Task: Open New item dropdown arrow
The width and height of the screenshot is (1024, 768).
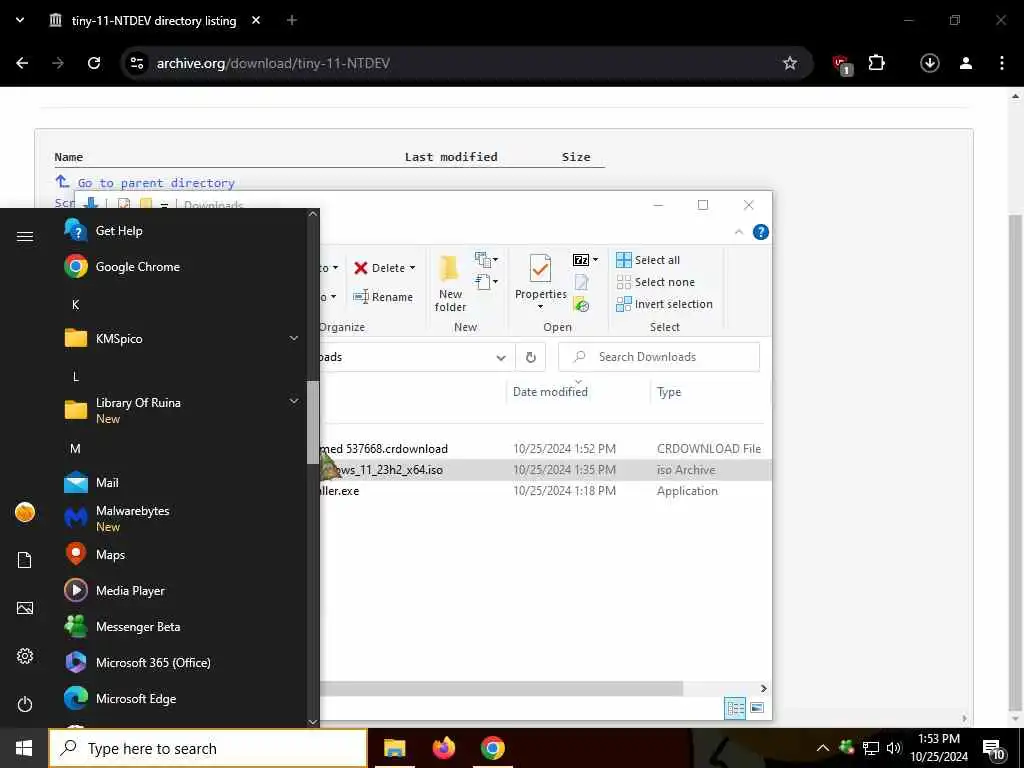Action: pos(495,259)
